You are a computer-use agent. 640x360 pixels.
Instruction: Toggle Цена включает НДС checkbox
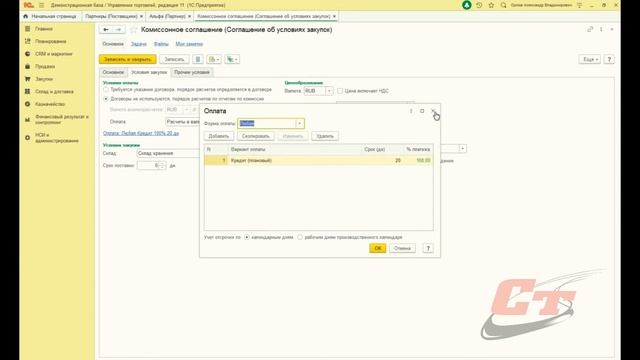(x=340, y=91)
